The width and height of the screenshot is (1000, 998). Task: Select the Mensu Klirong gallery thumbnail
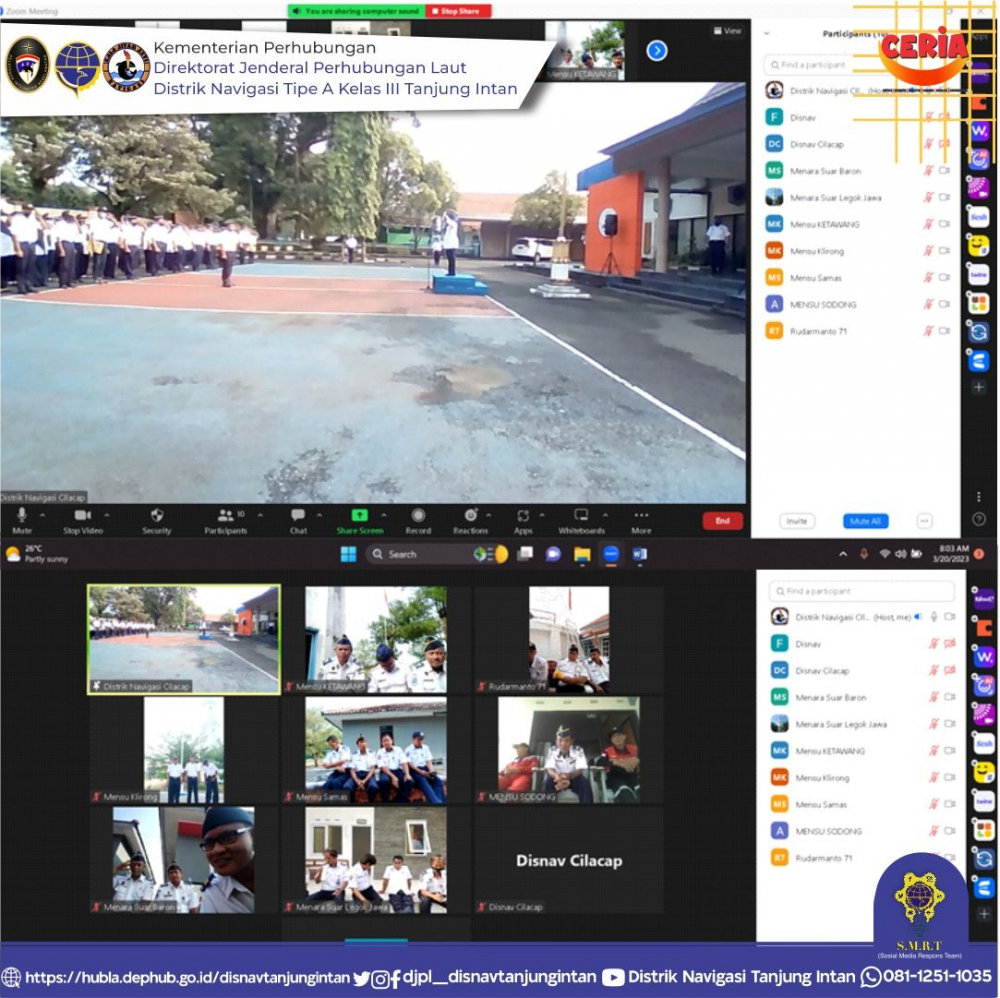point(184,749)
